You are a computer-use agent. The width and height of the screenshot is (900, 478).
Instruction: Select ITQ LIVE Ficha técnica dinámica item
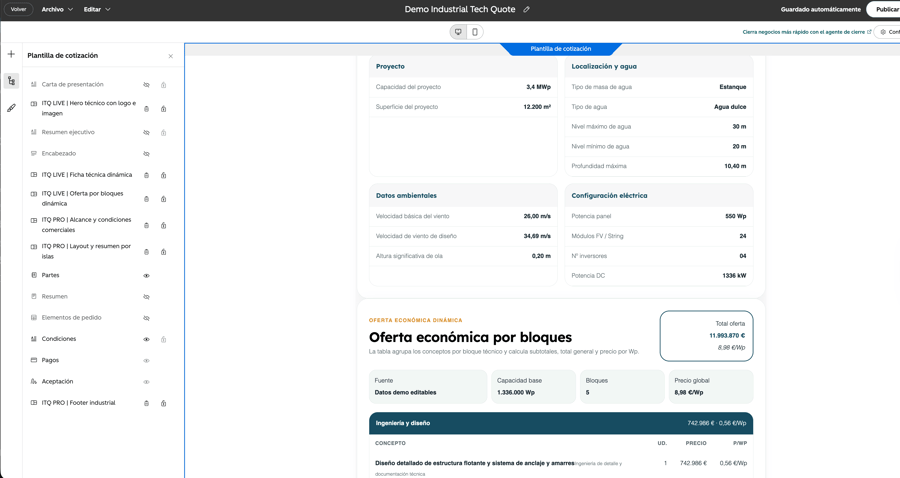[87, 175]
